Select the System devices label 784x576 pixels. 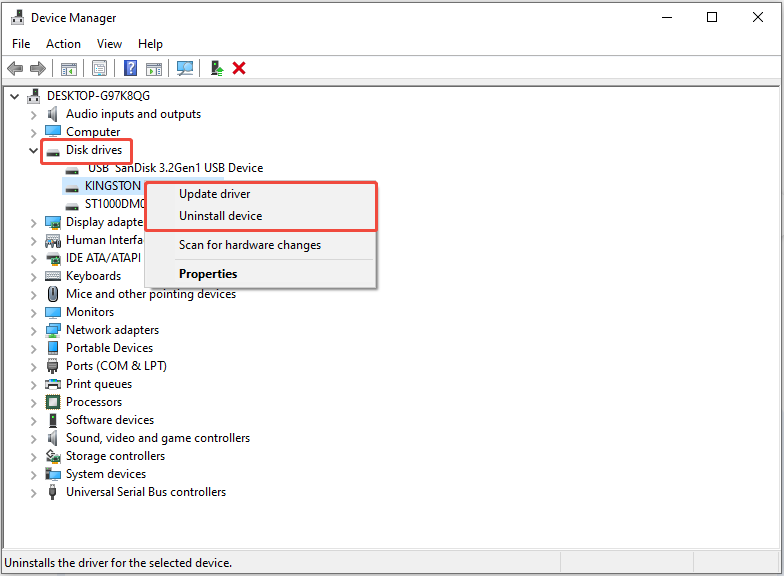point(106,474)
